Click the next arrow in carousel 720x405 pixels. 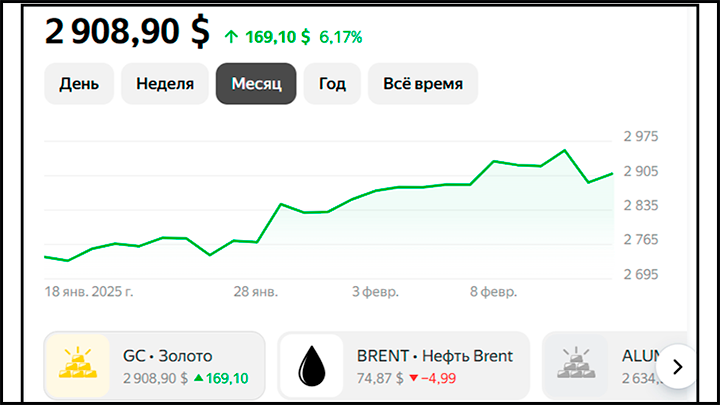(677, 367)
